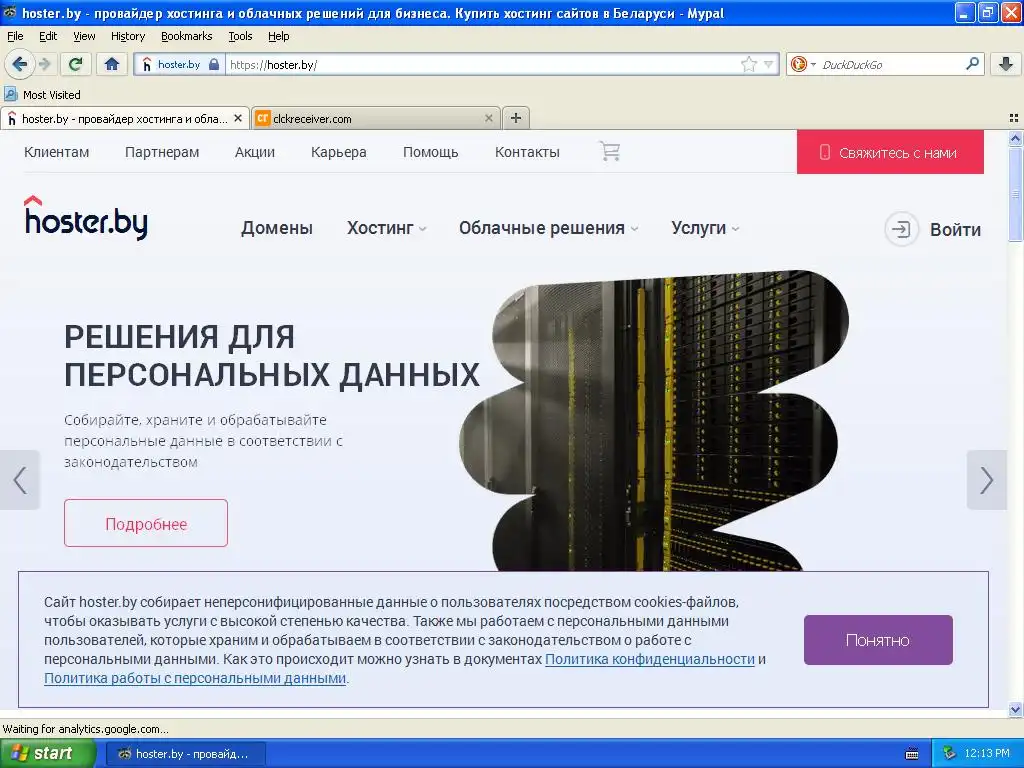Click the browser Forward arrow
Image resolution: width=1024 pixels, height=768 pixels.
click(45, 64)
